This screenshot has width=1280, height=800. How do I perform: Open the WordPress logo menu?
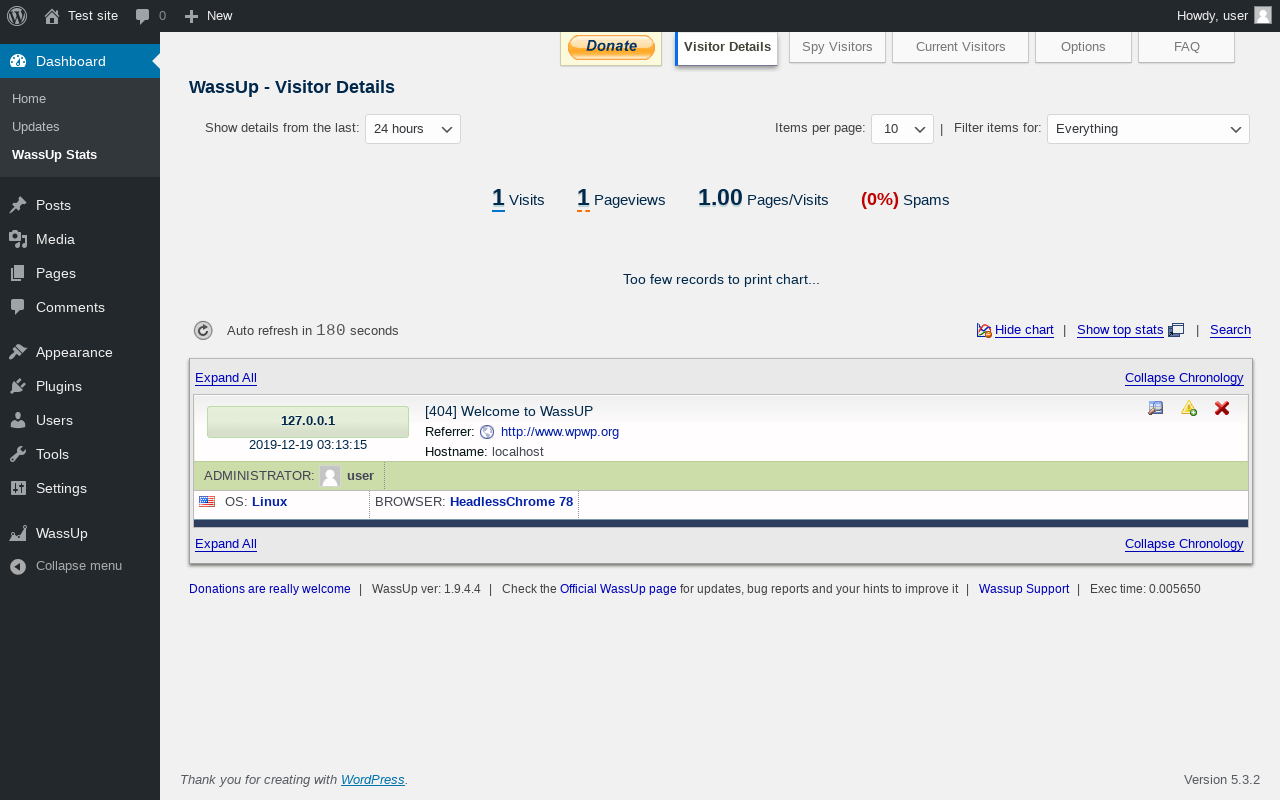17,16
